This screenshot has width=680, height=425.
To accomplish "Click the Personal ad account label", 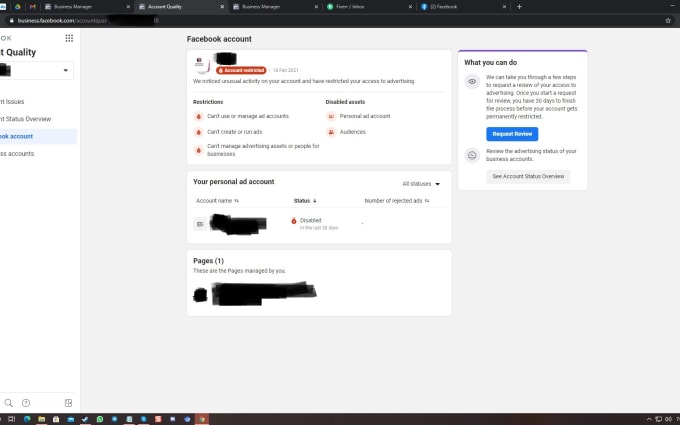I will pyautogui.click(x=365, y=116).
